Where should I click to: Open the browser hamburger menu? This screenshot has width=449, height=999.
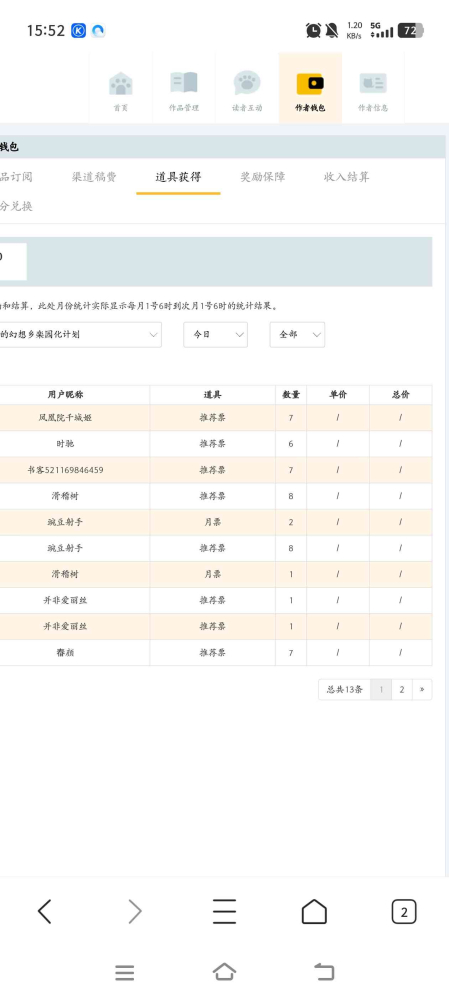(224, 912)
